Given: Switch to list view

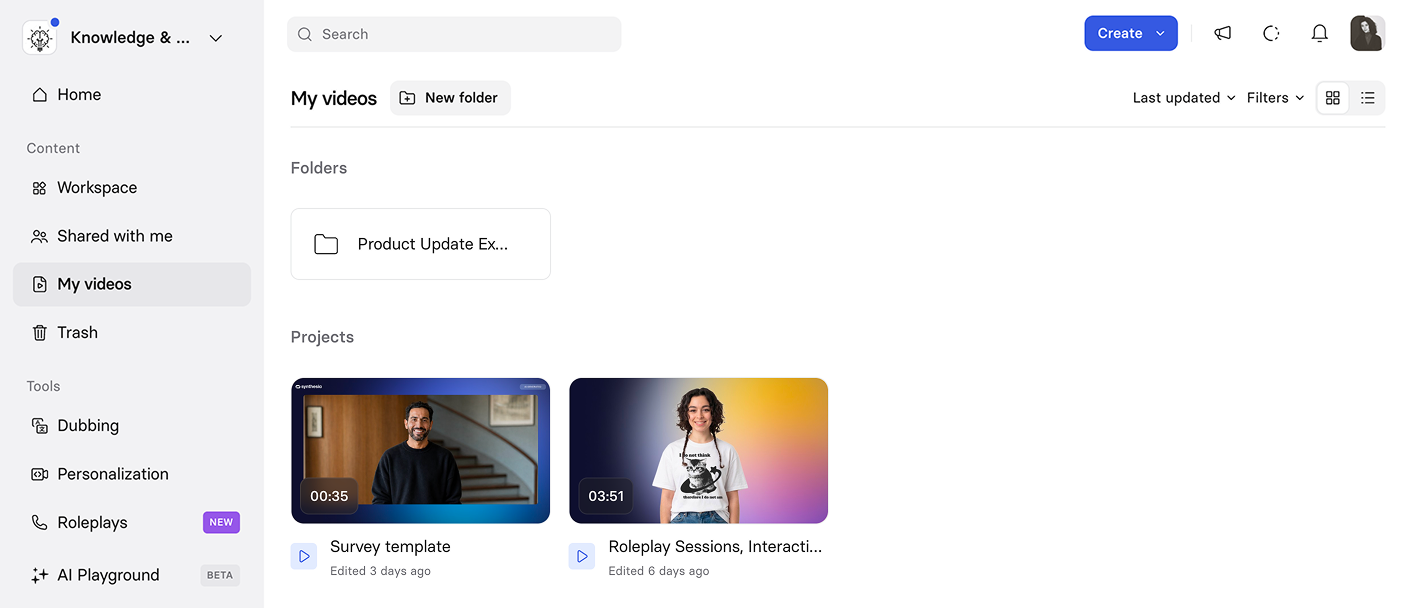Looking at the screenshot, I should [x=1368, y=98].
